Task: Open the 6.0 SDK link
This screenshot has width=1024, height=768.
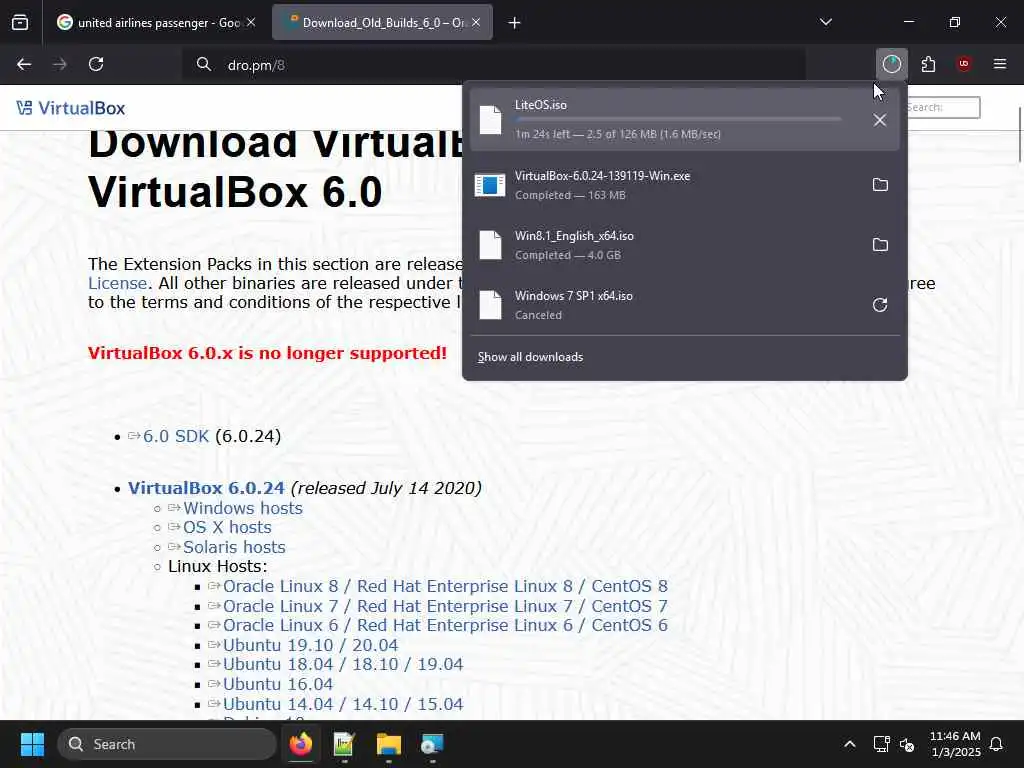Action: pyautogui.click(x=176, y=436)
